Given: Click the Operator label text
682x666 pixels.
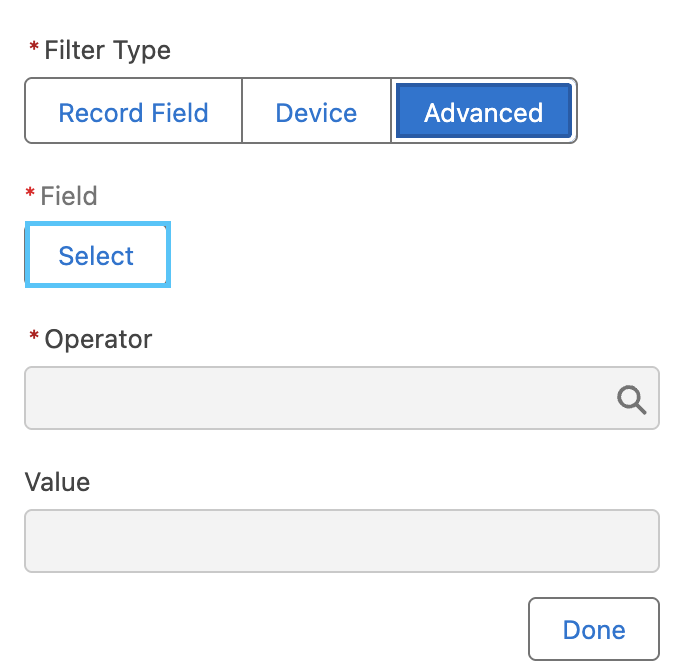Looking at the screenshot, I should click(x=98, y=339).
